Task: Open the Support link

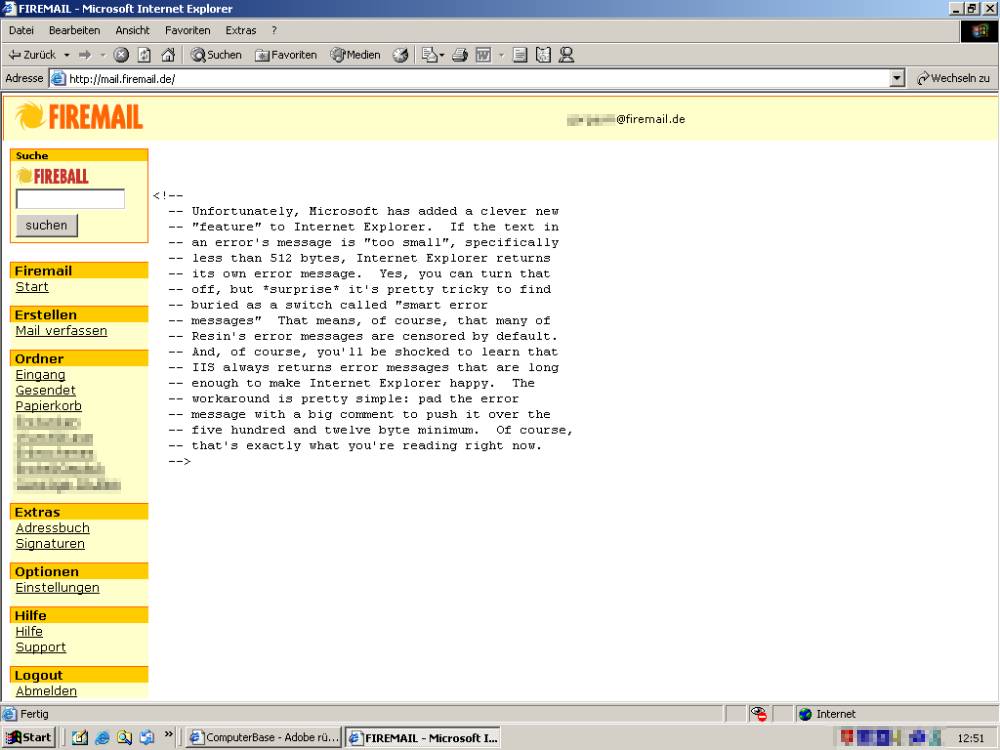Action: tap(41, 647)
